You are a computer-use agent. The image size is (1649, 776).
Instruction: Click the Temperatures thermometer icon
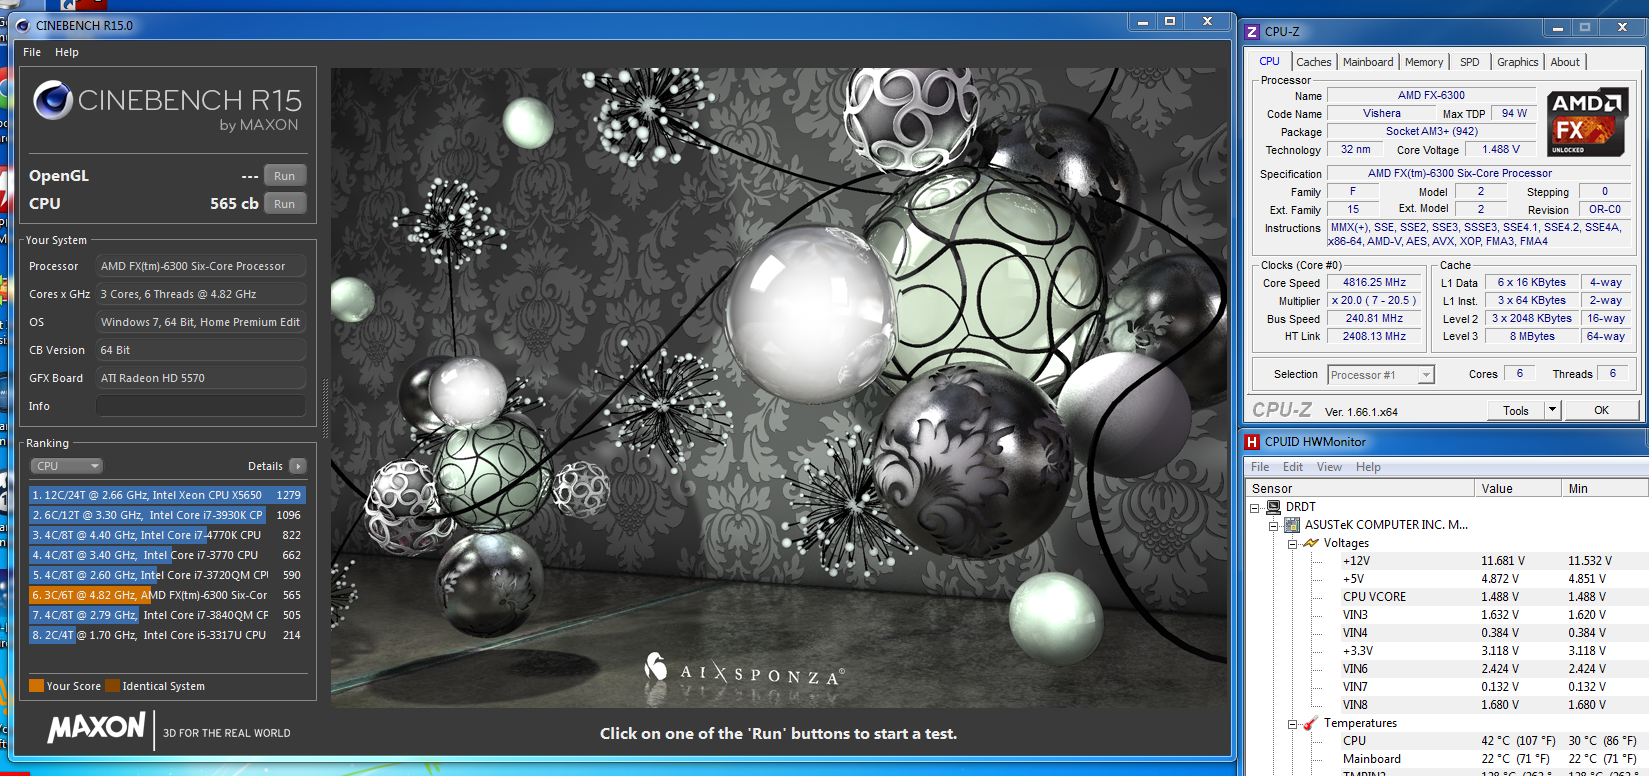pyautogui.click(x=1310, y=723)
